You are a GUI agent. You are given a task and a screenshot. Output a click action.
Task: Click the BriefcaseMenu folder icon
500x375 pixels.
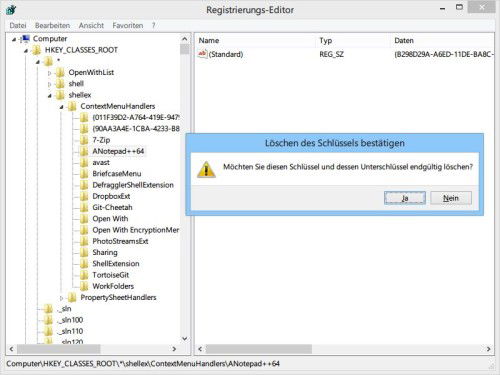coord(84,174)
